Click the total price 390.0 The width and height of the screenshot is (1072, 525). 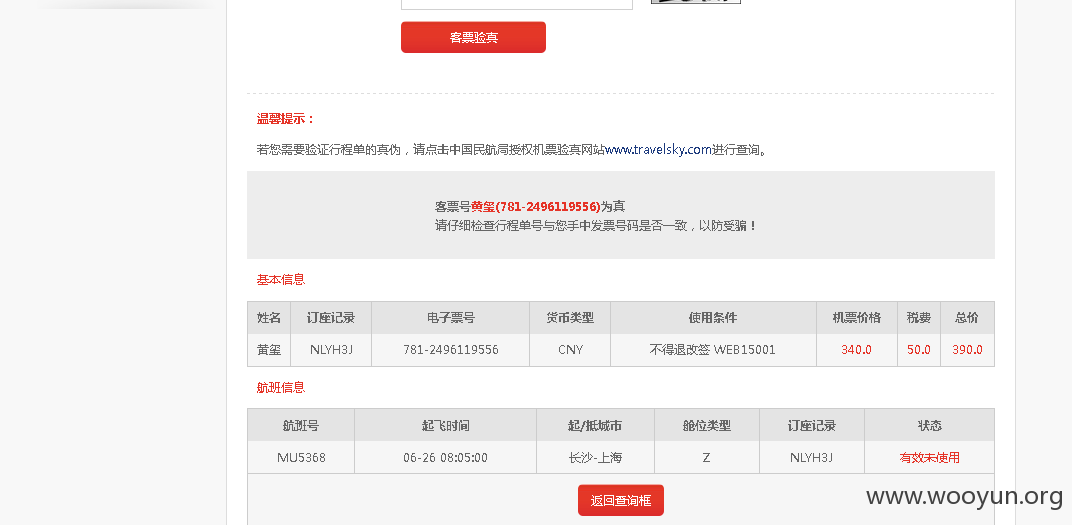click(967, 350)
